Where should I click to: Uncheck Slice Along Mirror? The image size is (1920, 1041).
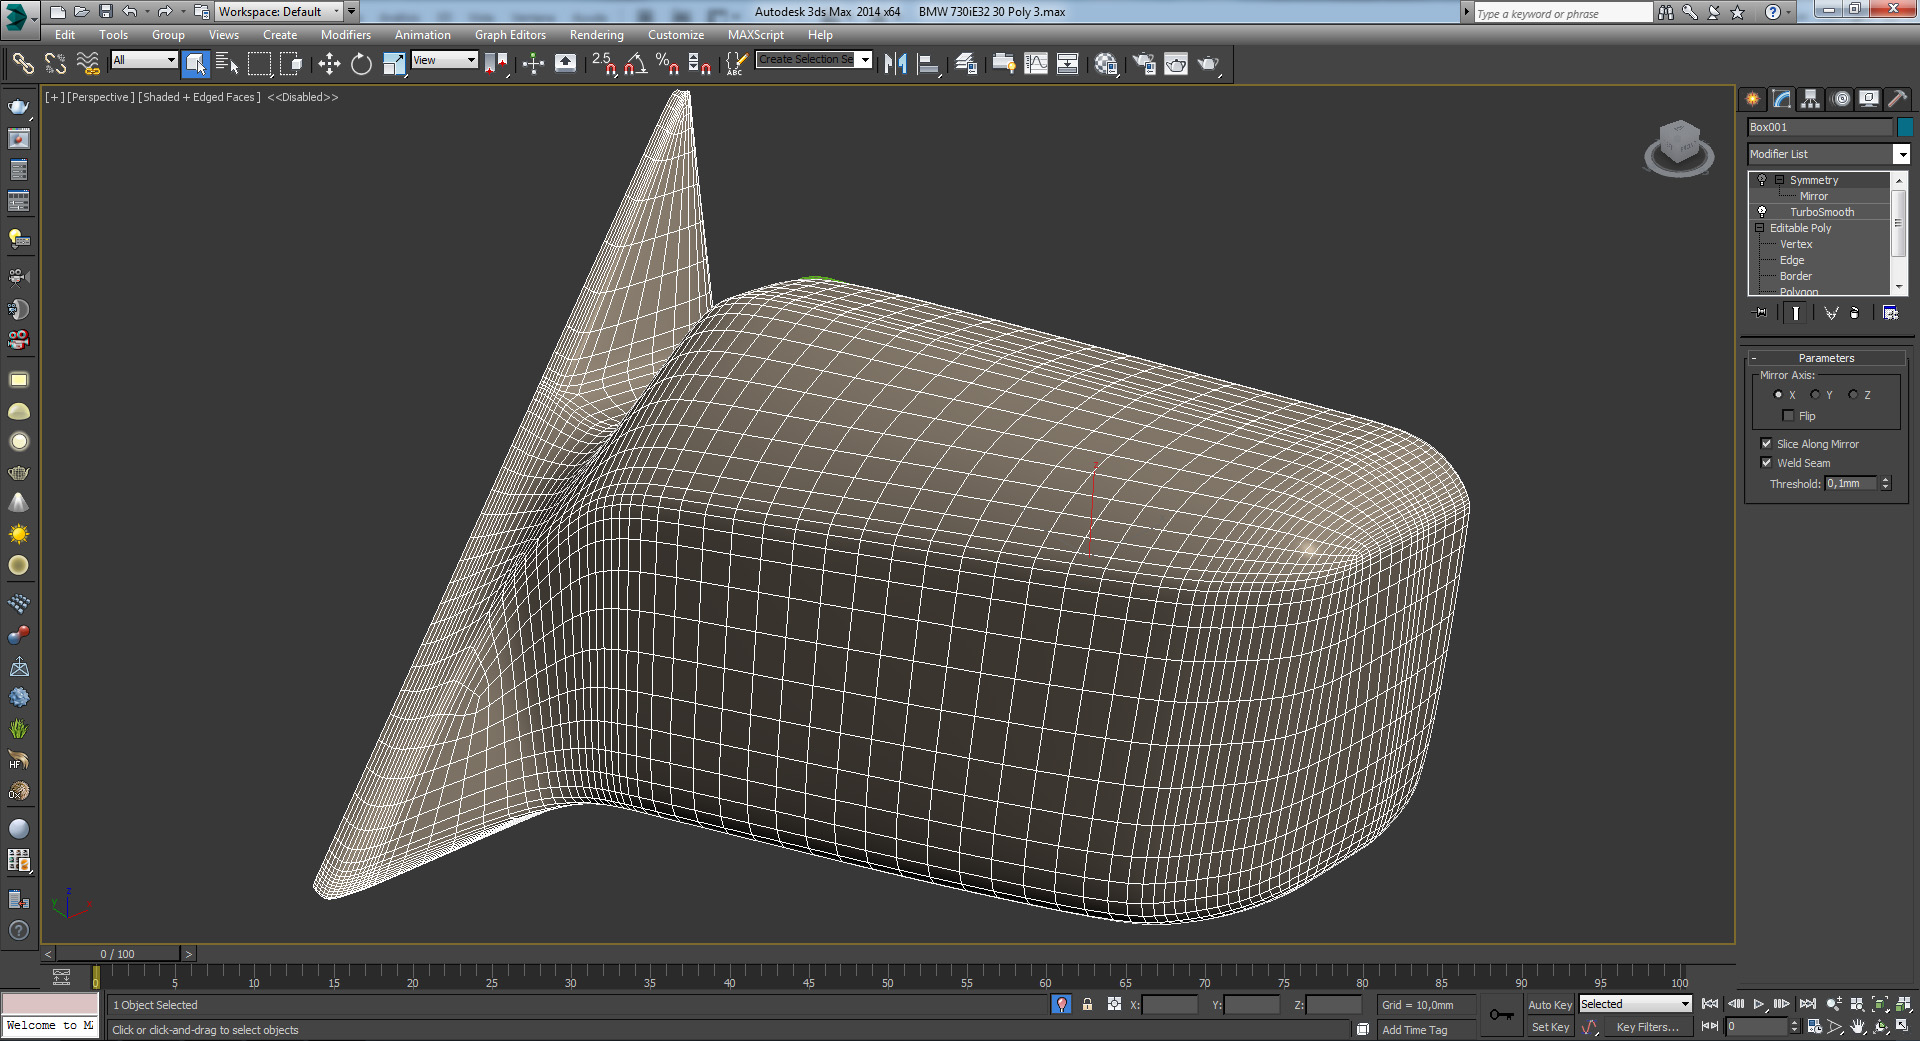[x=1766, y=444]
